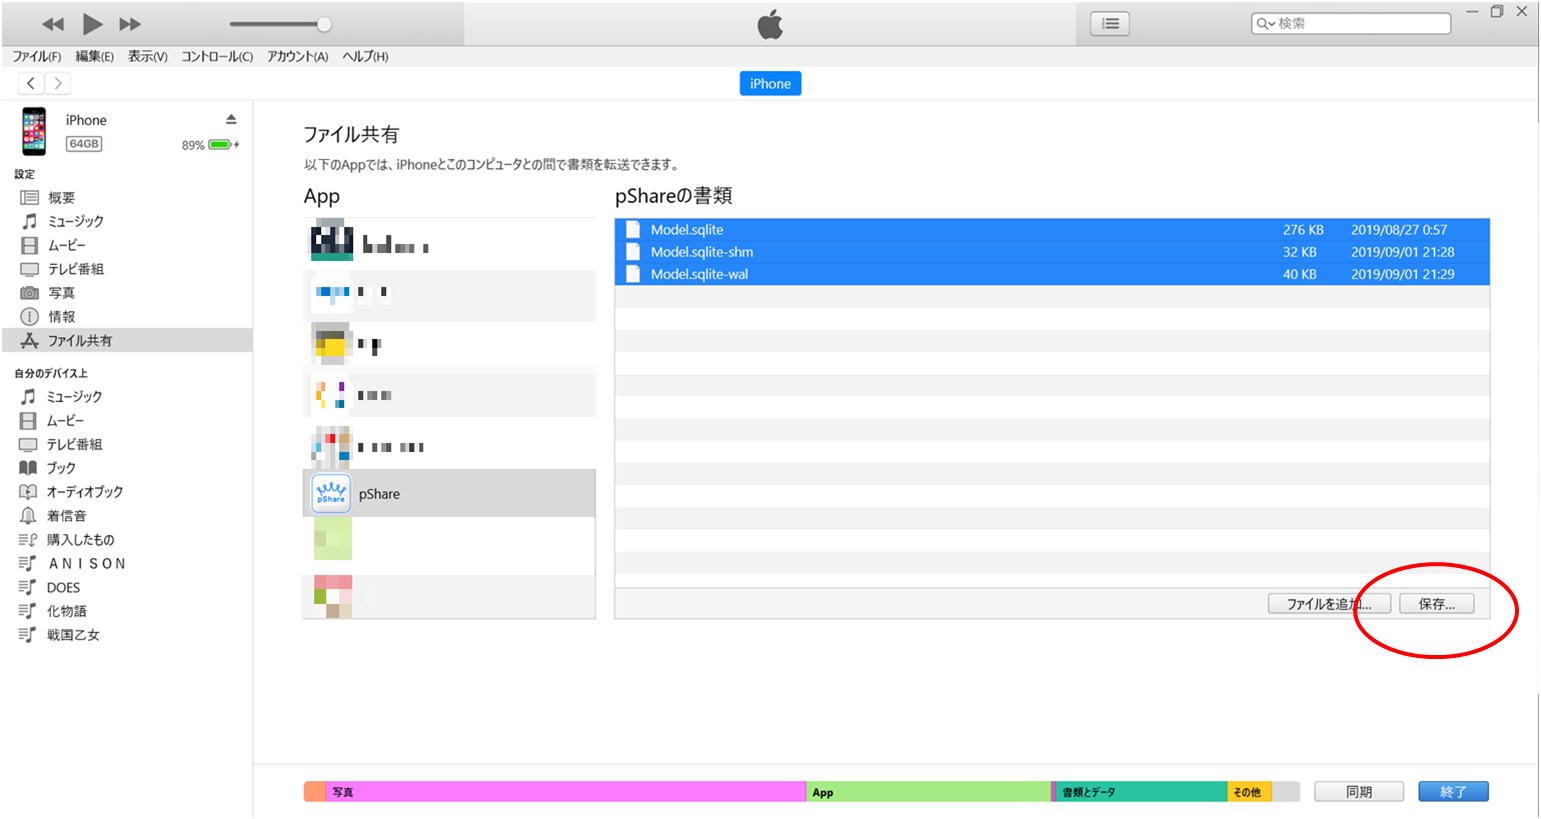
Task: Open ブック in the device list
Action: (127, 468)
